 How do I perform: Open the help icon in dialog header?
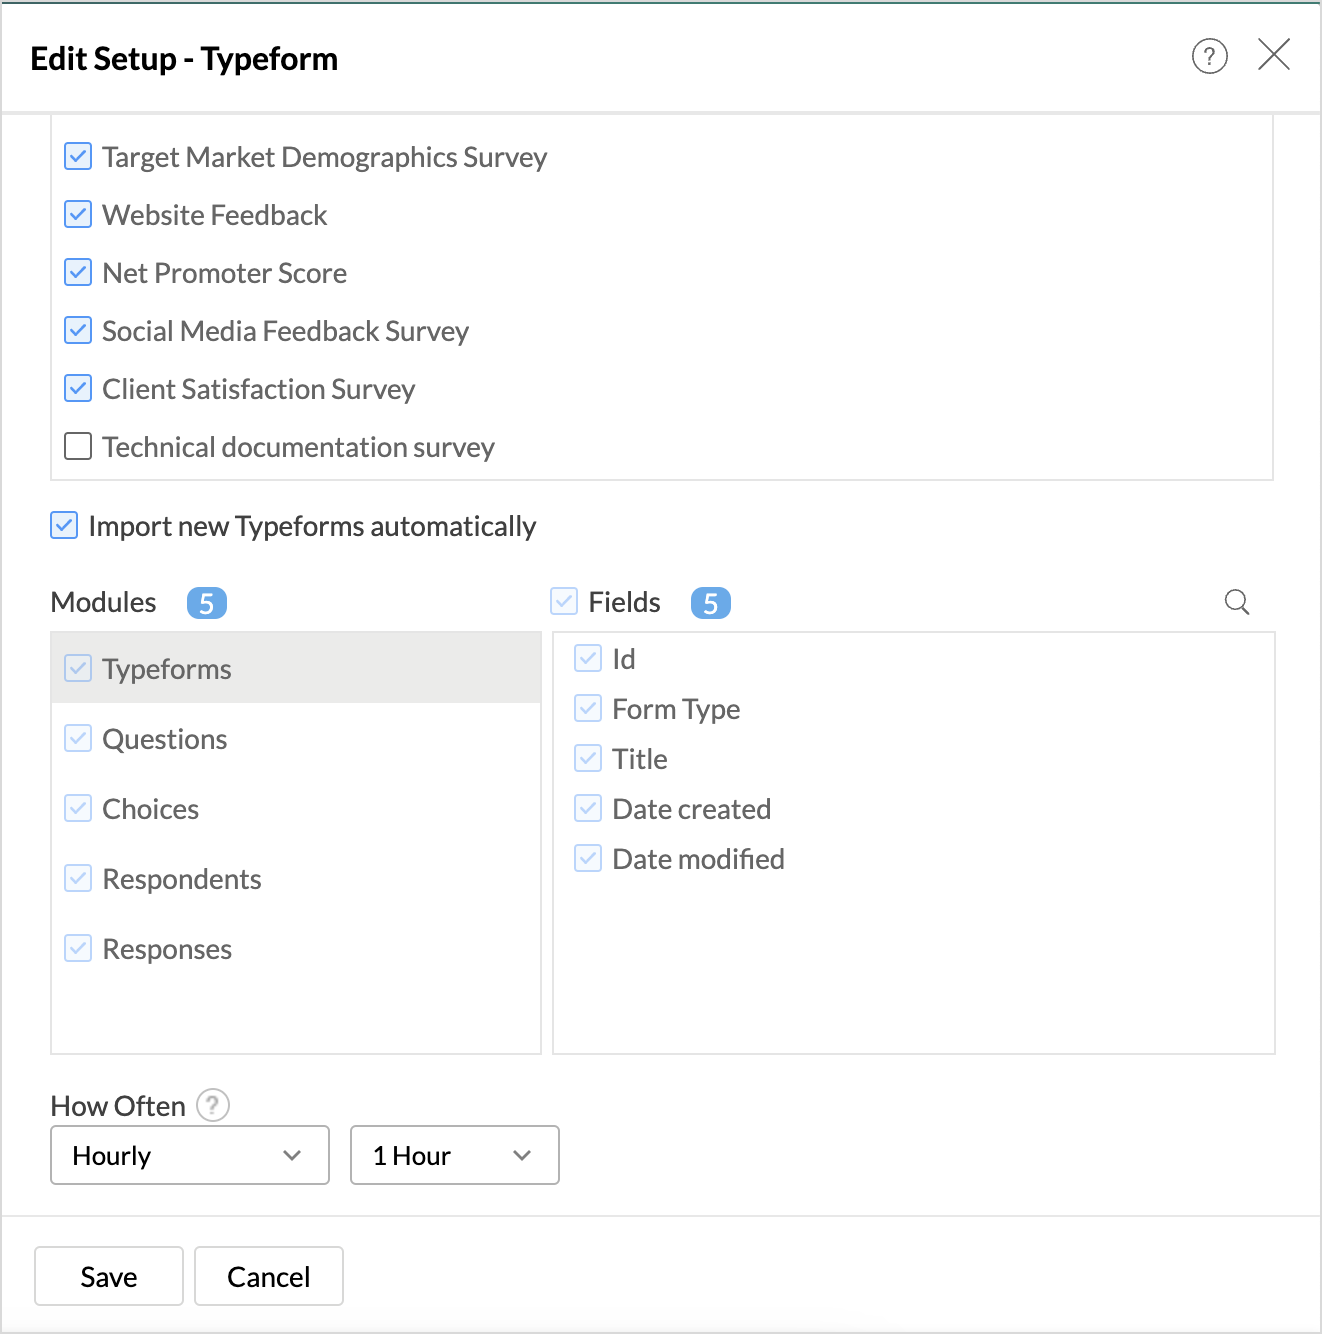1209,57
